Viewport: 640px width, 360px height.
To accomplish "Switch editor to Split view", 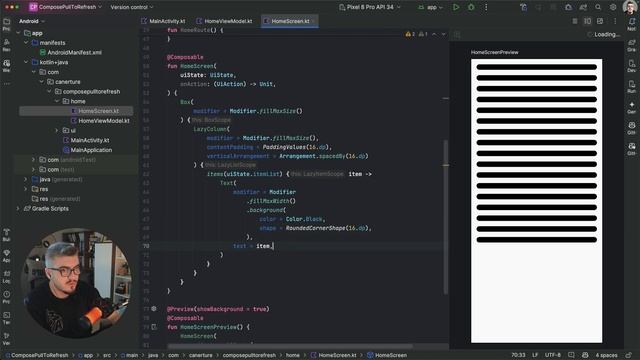I will (587, 21).
